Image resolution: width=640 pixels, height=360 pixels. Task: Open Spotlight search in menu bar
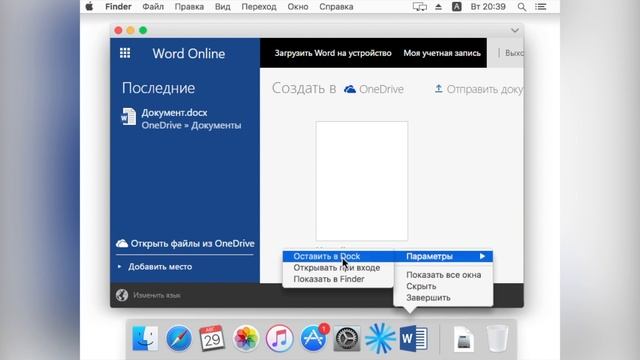tap(522, 7)
